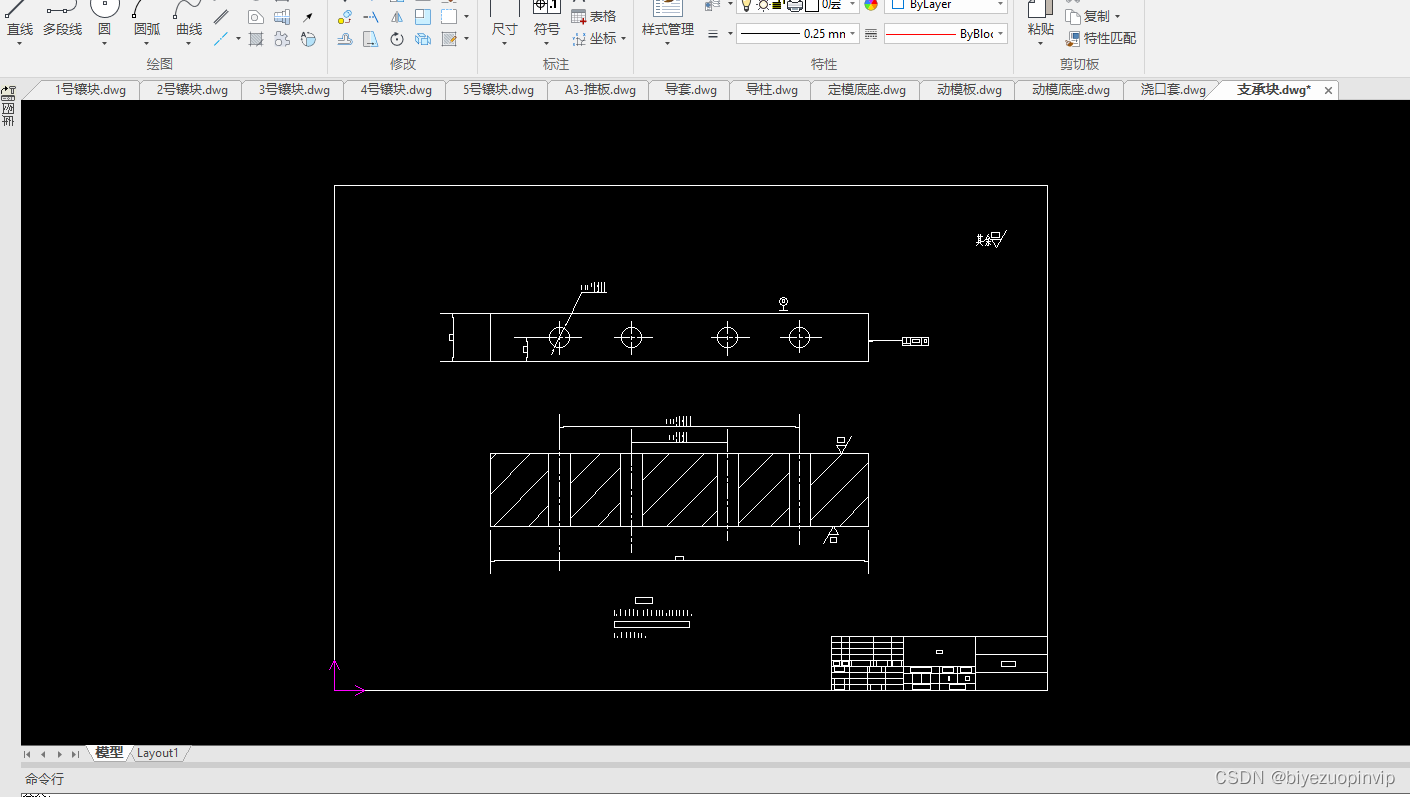1410x797 pixels.
Task: Go to previous layout tab arrow
Action: [x=43, y=754]
